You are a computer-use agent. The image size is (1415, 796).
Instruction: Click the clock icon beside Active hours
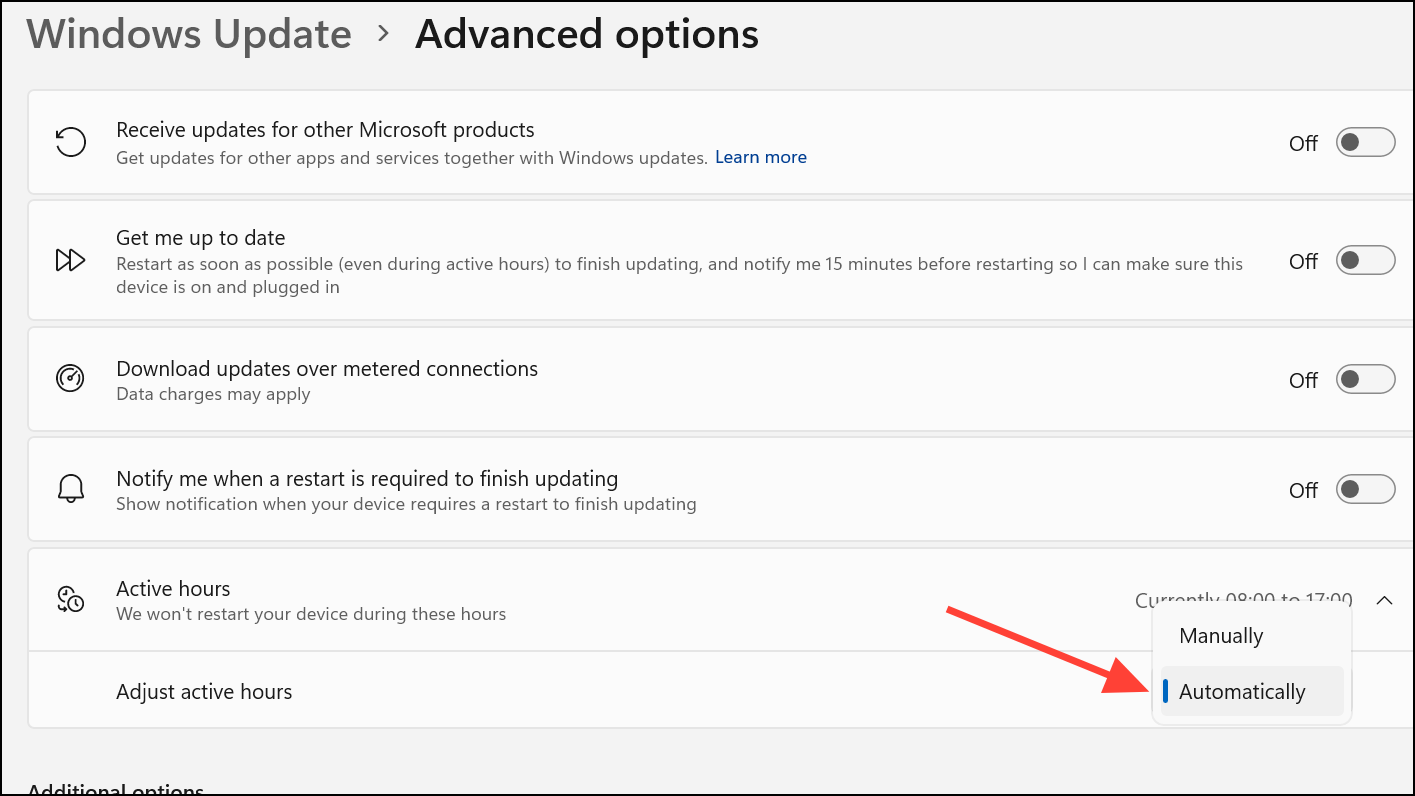coord(70,600)
